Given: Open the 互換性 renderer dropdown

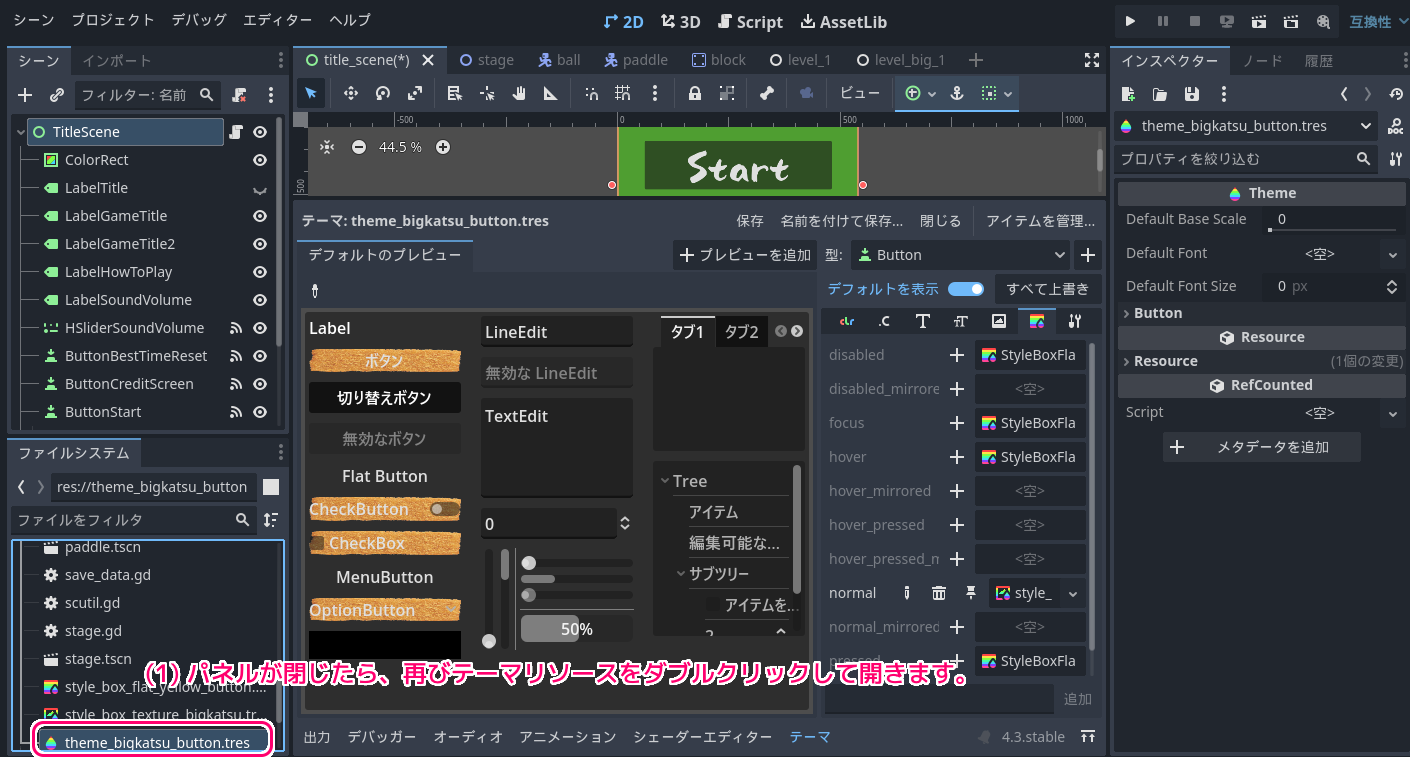Looking at the screenshot, I should [1378, 21].
